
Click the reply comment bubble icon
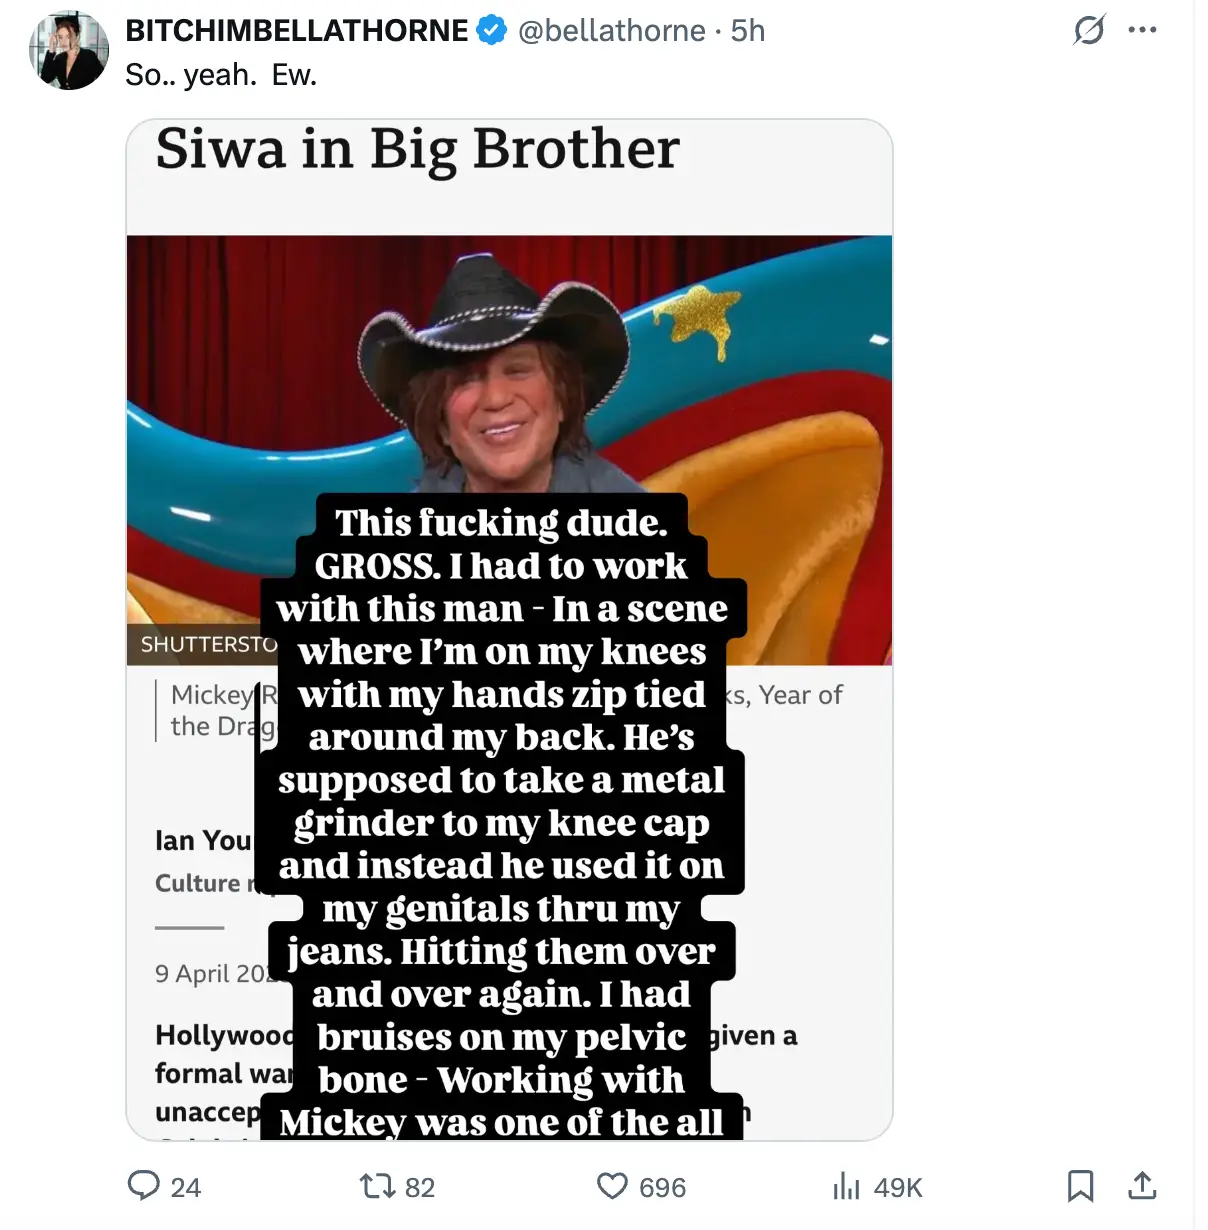(x=144, y=1186)
